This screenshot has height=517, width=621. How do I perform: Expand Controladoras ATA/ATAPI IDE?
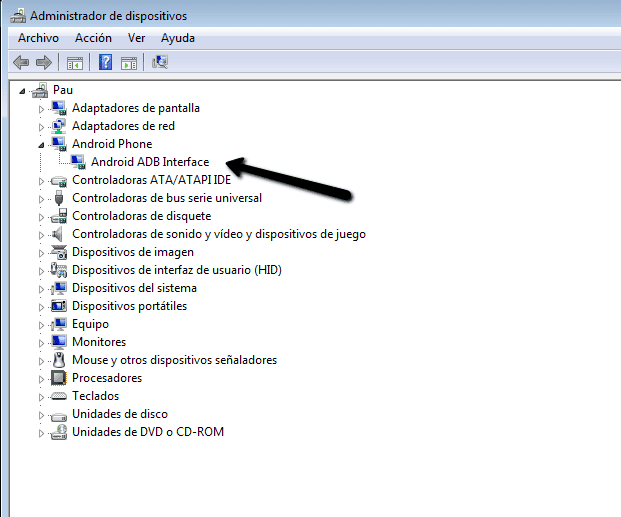41,181
